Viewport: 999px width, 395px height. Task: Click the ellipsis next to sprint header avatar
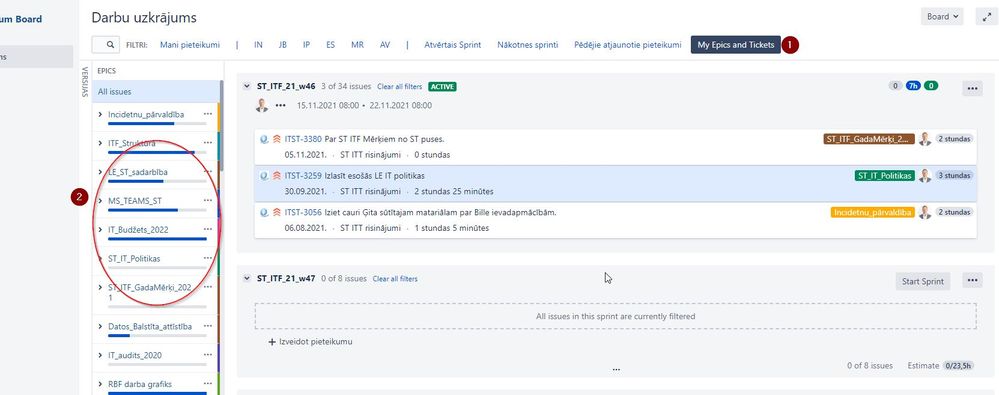[x=280, y=105]
